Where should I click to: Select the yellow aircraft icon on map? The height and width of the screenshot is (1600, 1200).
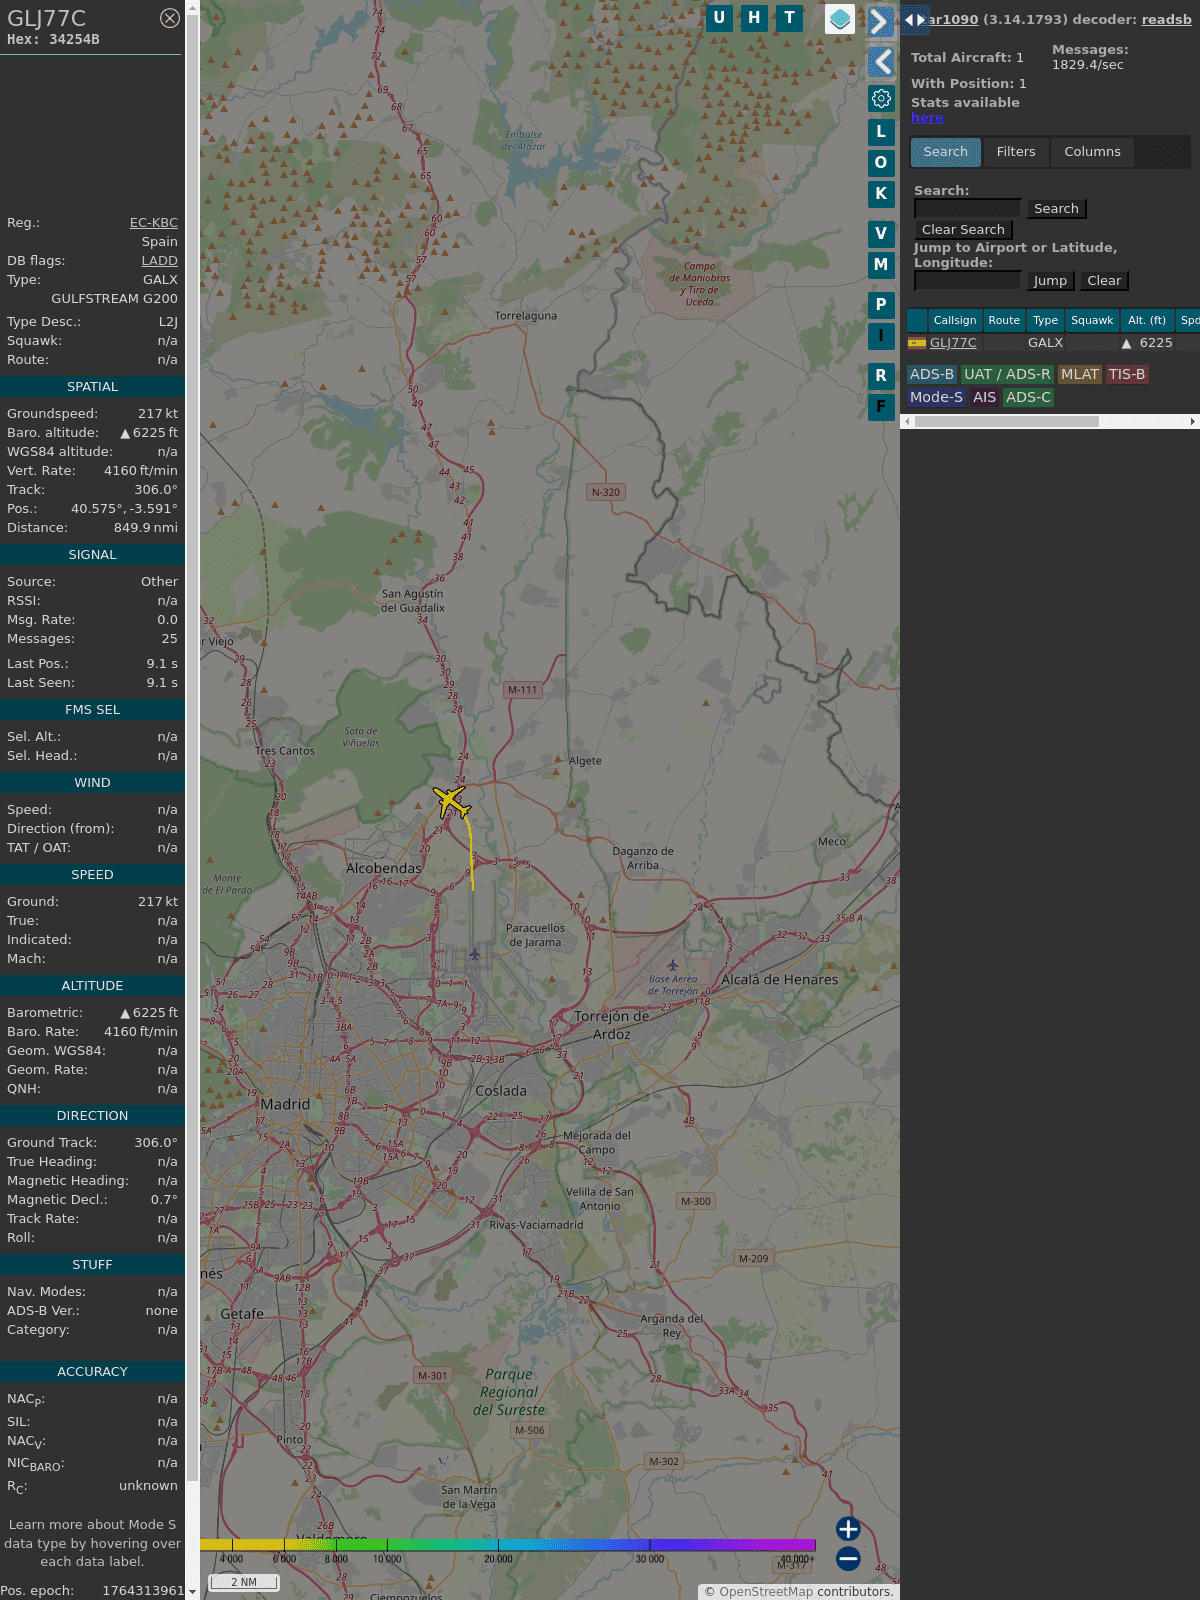(x=452, y=801)
